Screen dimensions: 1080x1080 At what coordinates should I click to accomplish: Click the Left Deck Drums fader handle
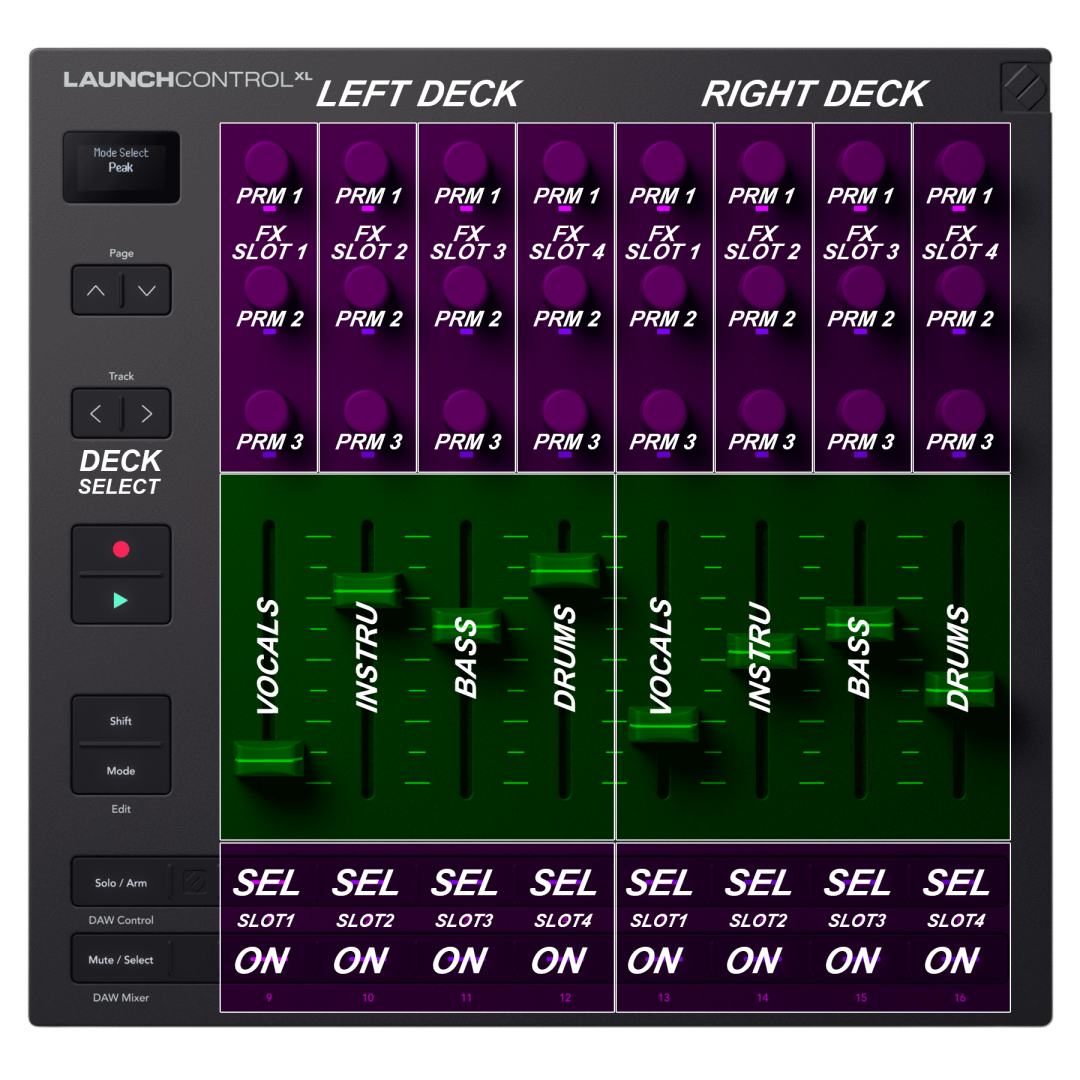click(x=565, y=570)
